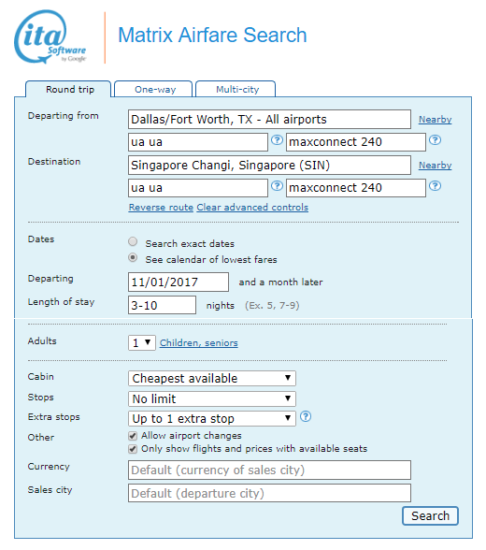This screenshot has width=486, height=550.
Task: Click the Reverse route link
Action: coord(161,207)
